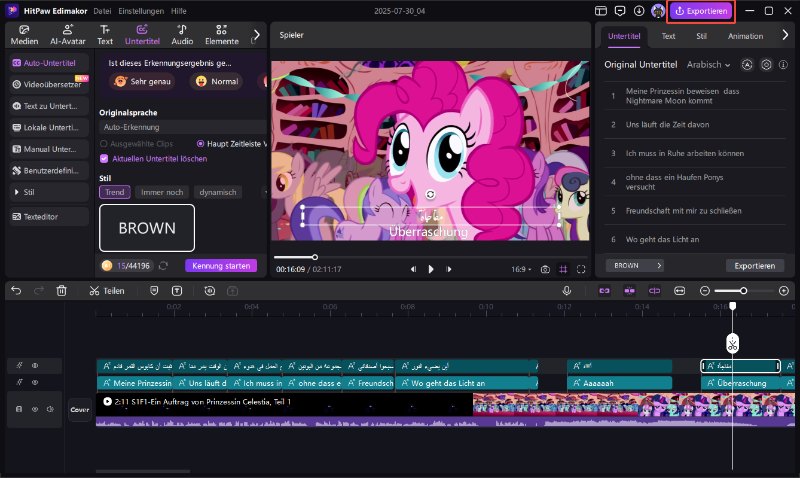Click the subtitle settings gear icon
The width and height of the screenshot is (800, 478).
[766, 65]
